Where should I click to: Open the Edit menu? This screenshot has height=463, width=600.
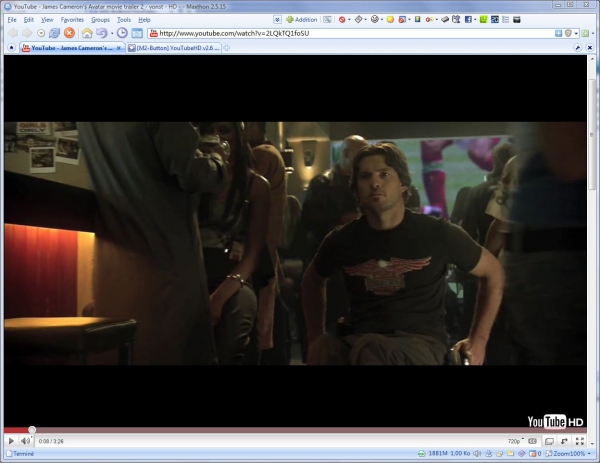tap(29, 20)
